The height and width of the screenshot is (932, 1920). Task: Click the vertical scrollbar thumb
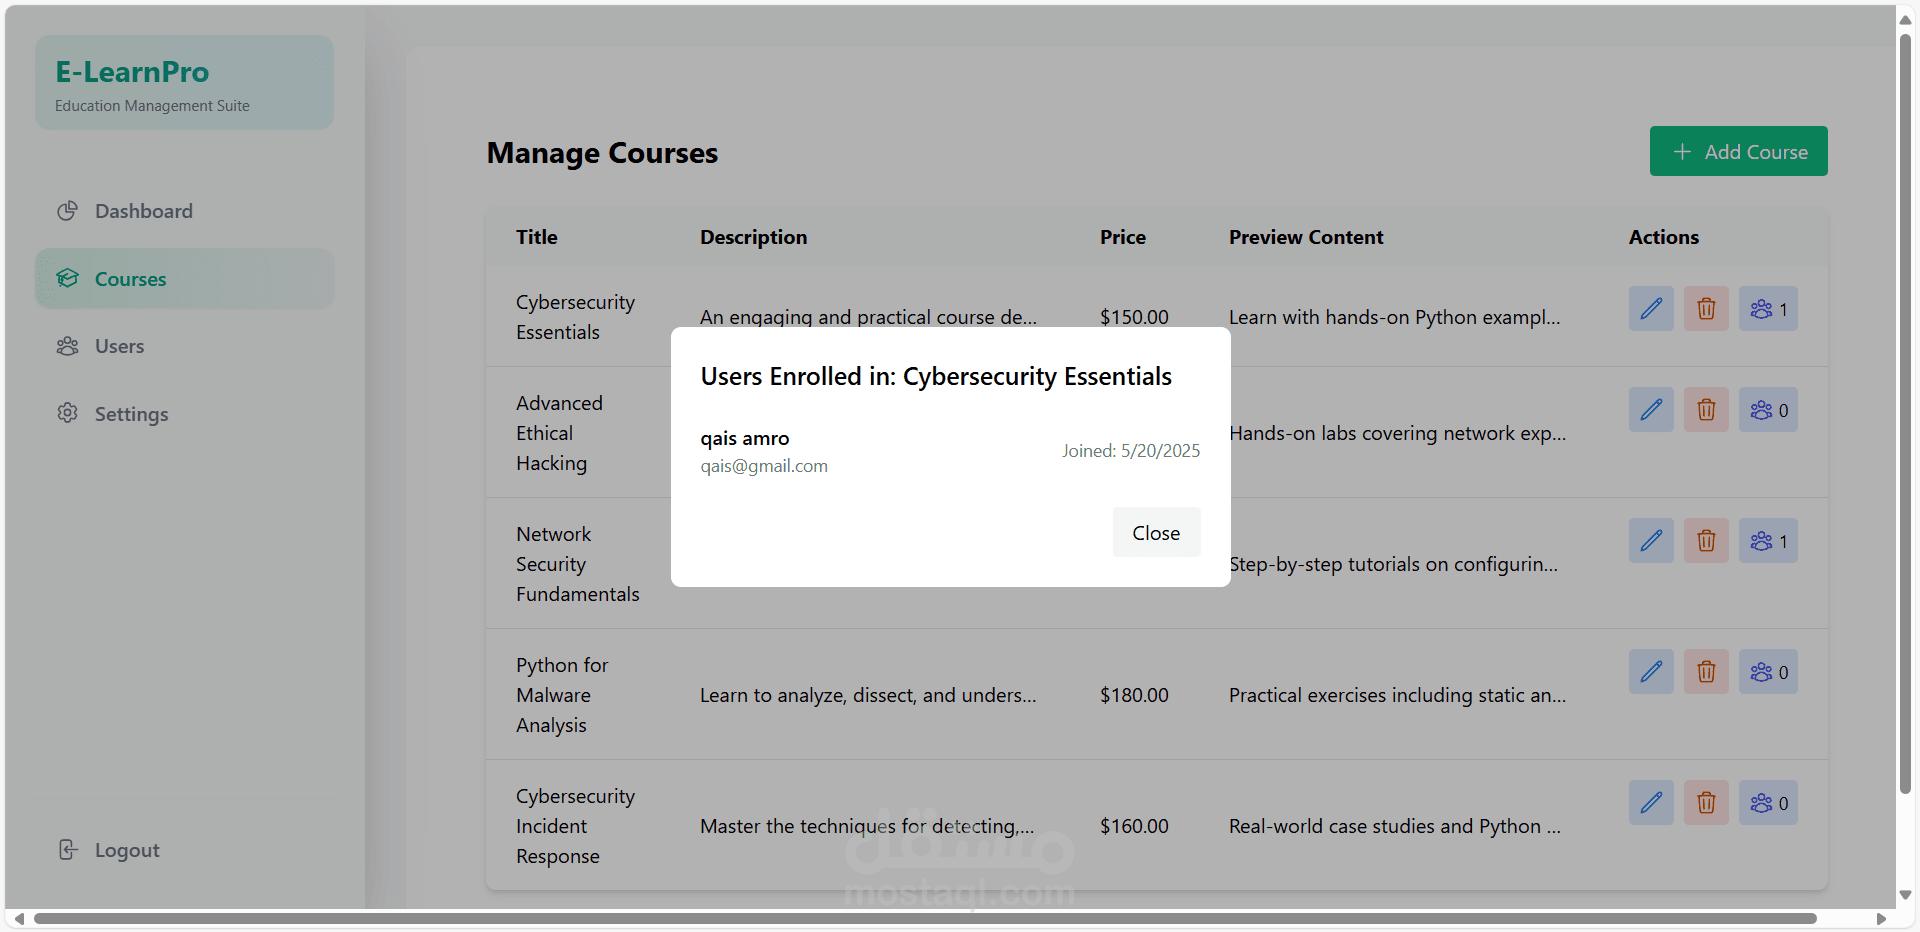click(x=1906, y=415)
